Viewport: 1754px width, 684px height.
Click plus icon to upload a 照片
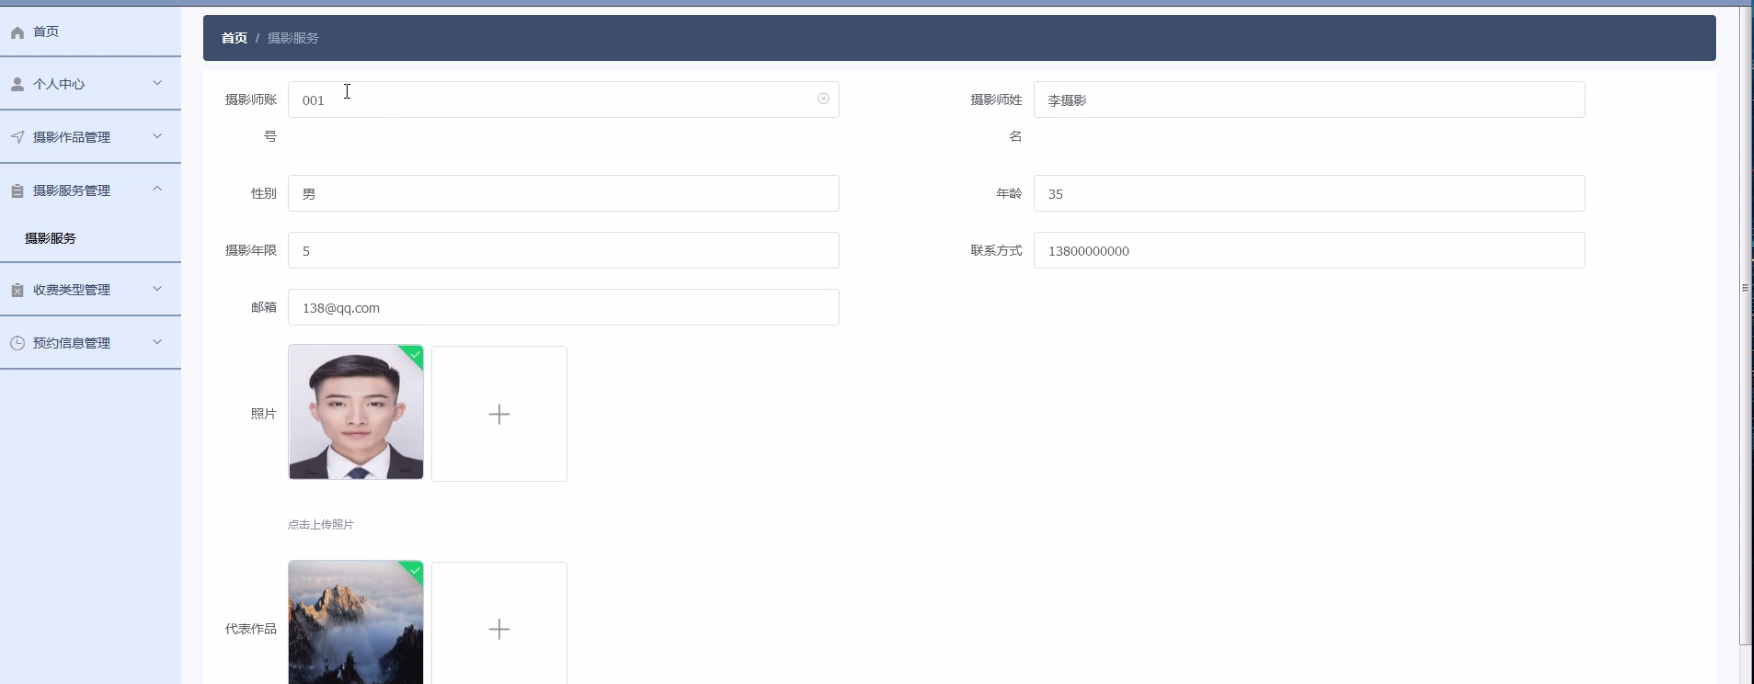tap(499, 414)
